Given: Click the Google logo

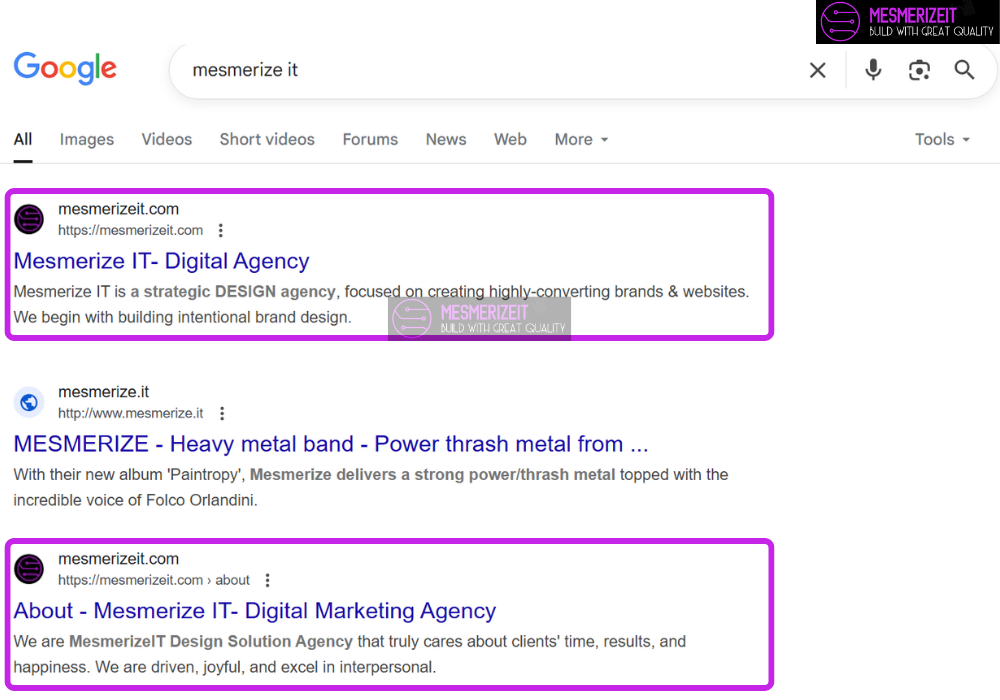Looking at the screenshot, I should (x=65, y=69).
